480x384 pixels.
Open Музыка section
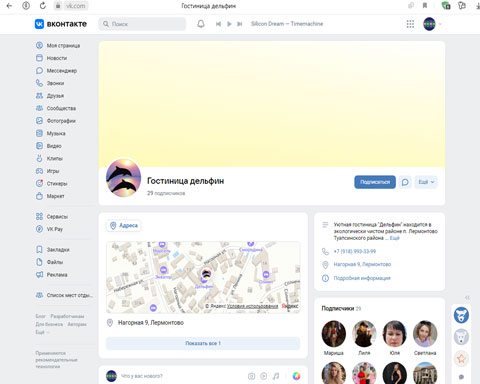(x=51, y=133)
